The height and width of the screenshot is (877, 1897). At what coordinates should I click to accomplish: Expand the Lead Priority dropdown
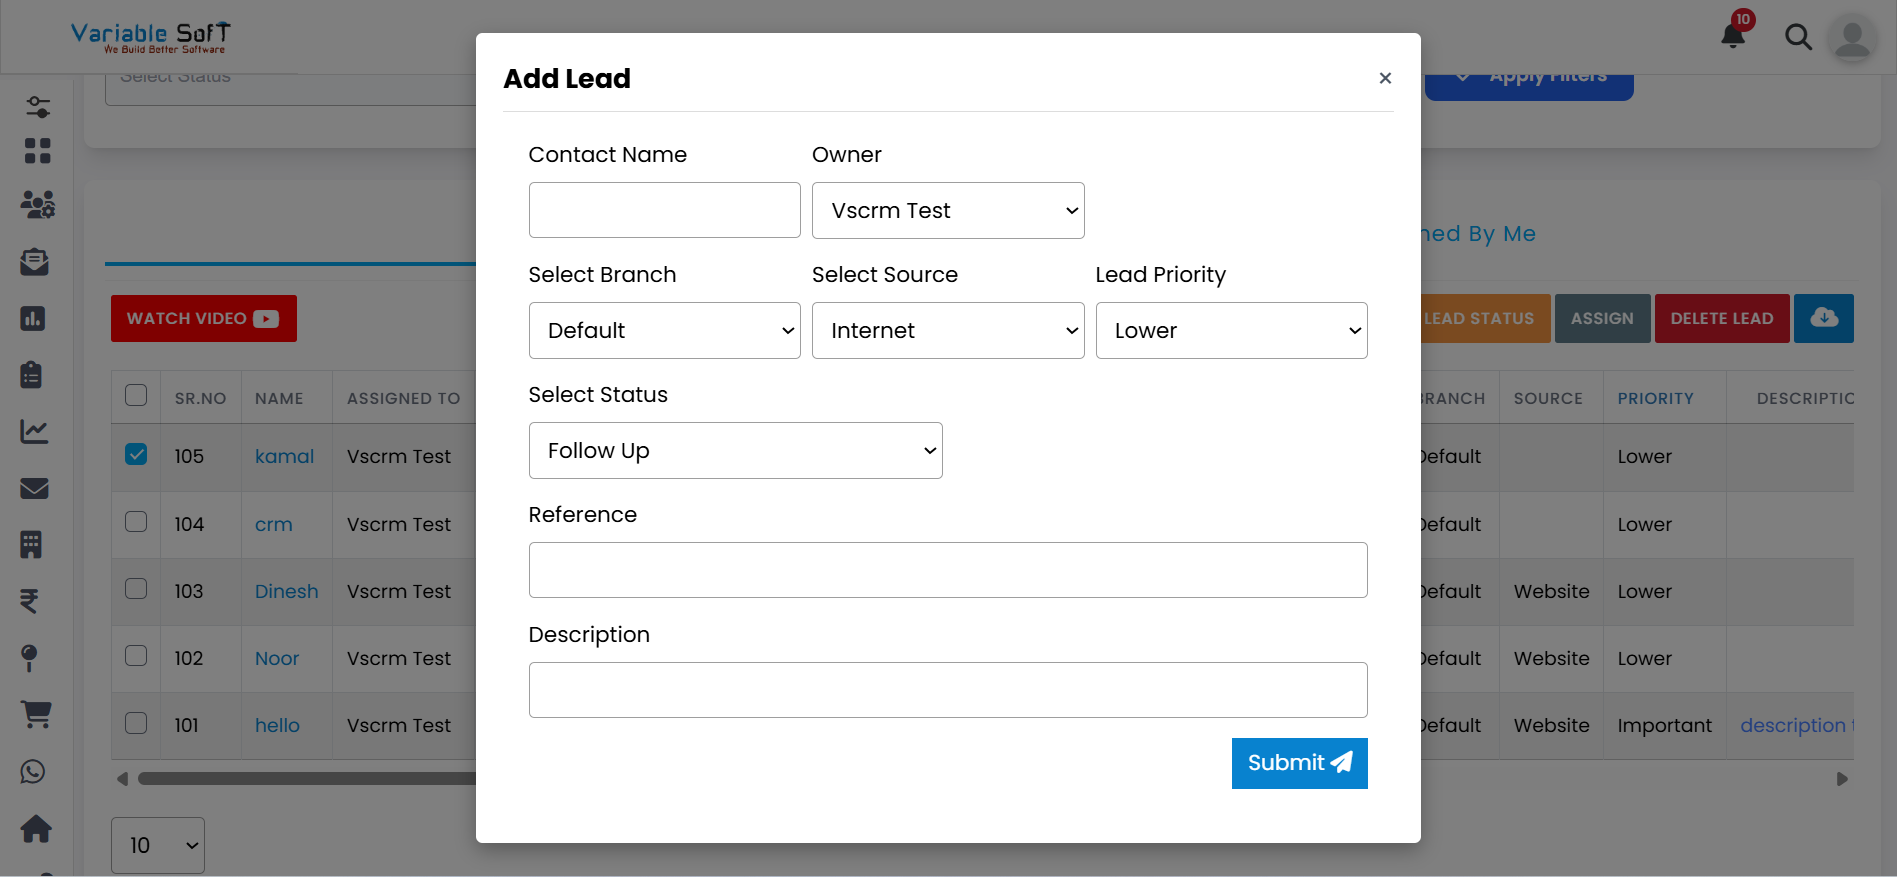pyautogui.click(x=1231, y=331)
